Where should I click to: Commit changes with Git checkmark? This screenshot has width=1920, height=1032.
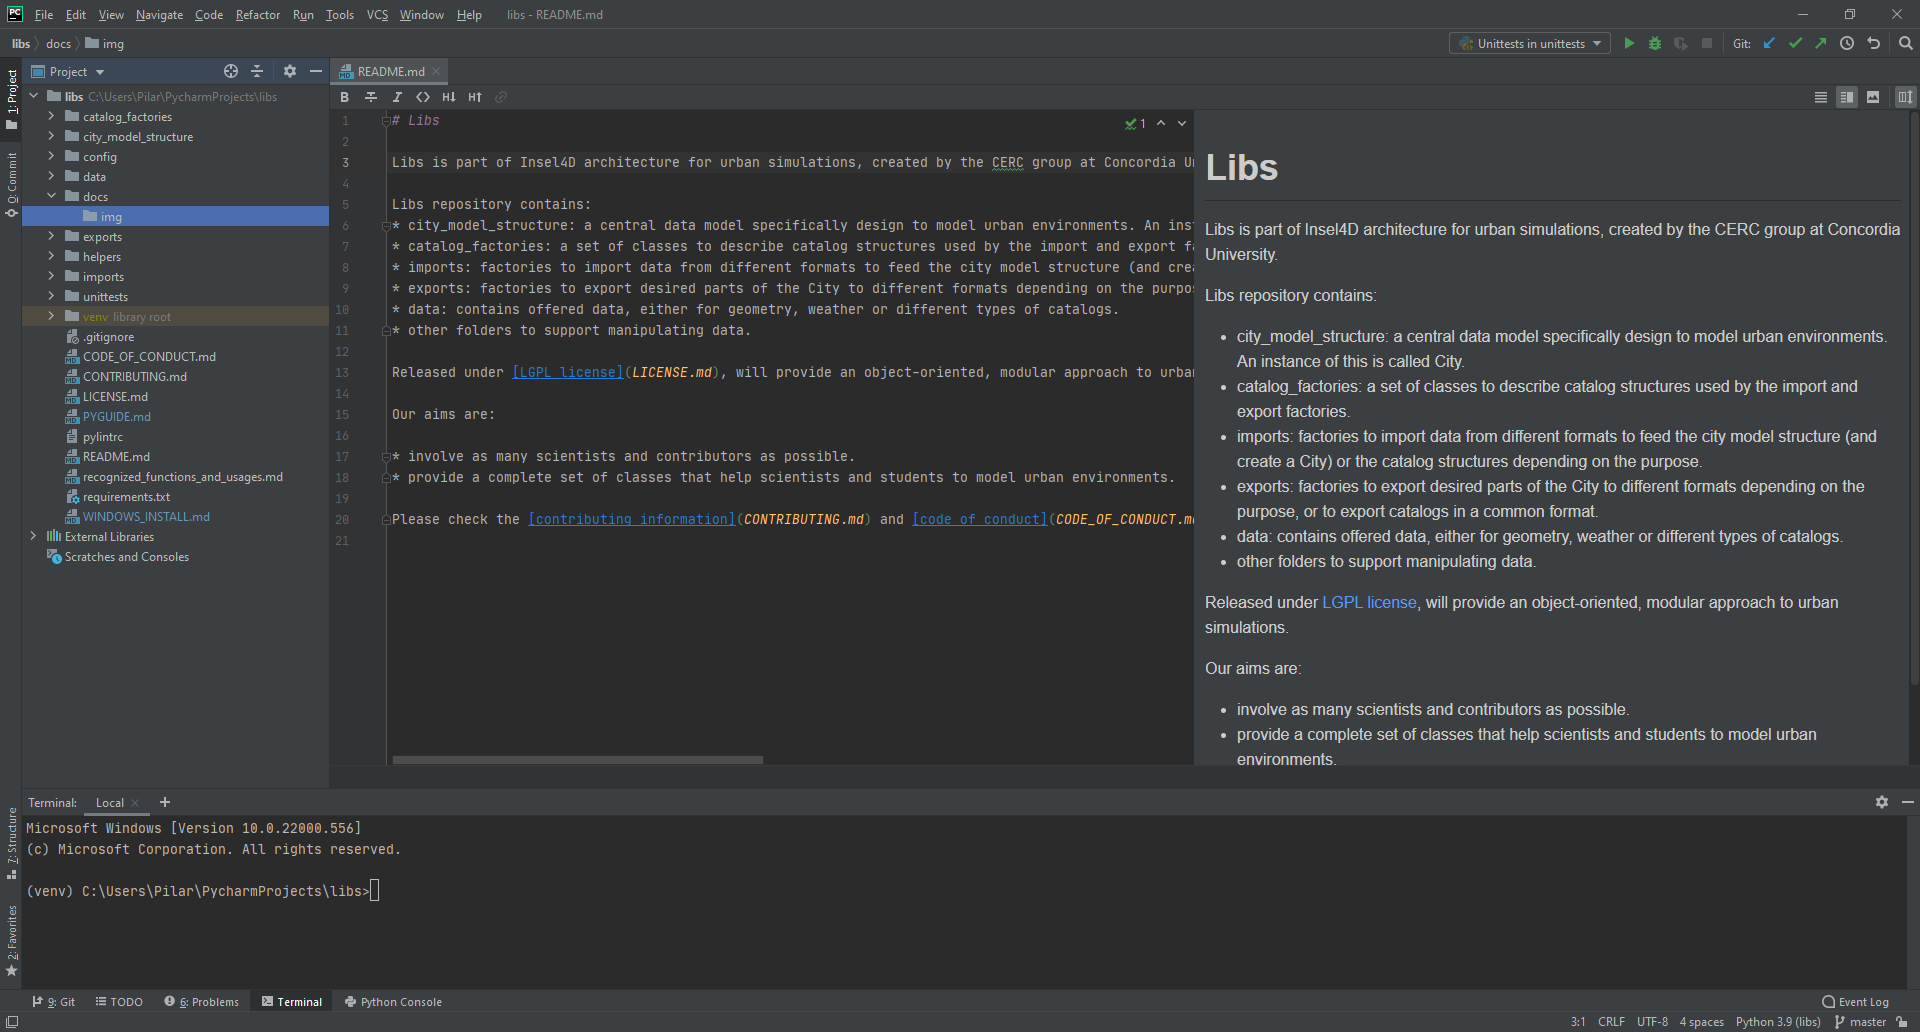[1795, 43]
